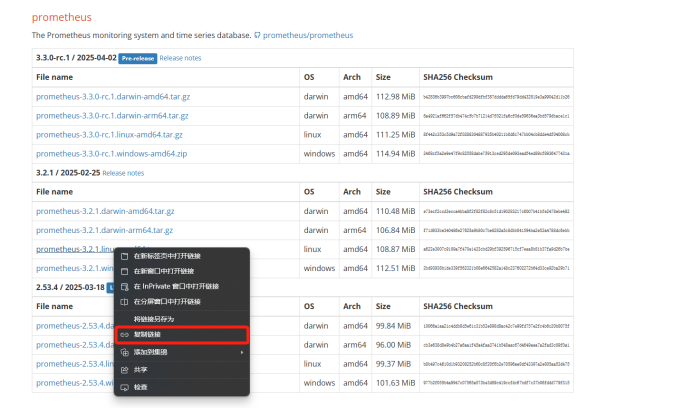
Task: Open Release notes for 3.3.0-rc.1
Action: tap(180, 58)
